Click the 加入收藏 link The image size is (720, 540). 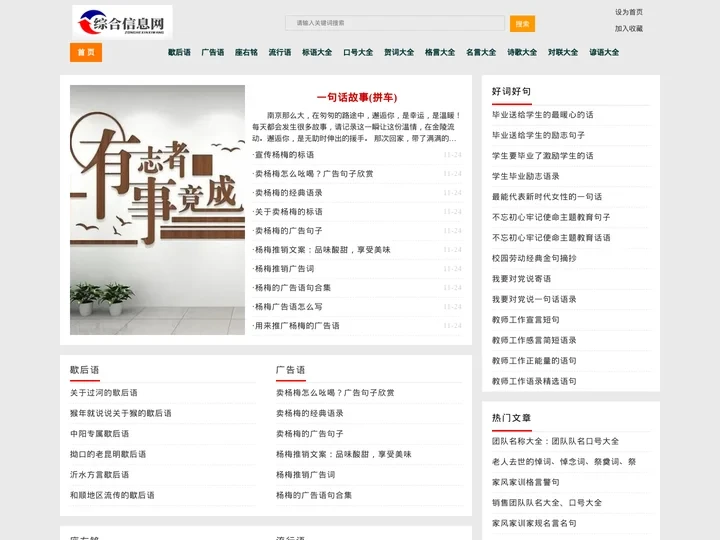coord(629,28)
